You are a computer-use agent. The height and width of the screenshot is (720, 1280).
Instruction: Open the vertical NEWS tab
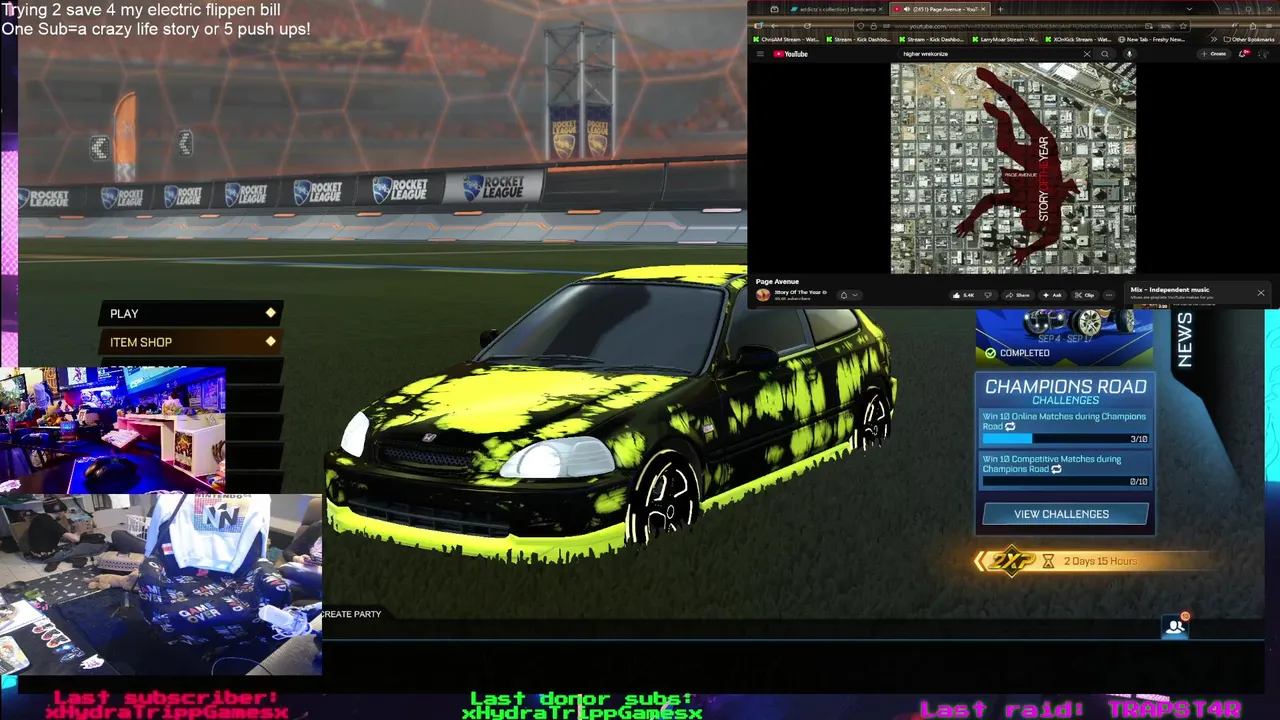(1185, 340)
